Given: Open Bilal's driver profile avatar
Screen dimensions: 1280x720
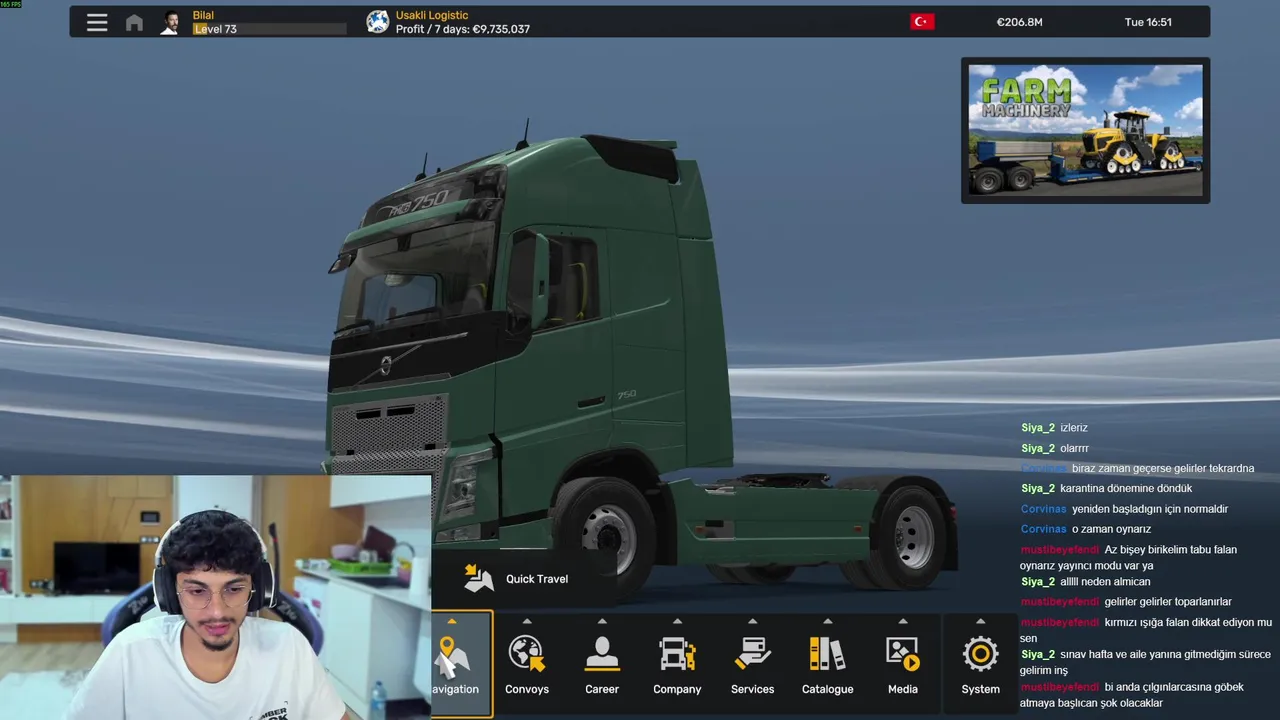Looking at the screenshot, I should click(x=172, y=22).
